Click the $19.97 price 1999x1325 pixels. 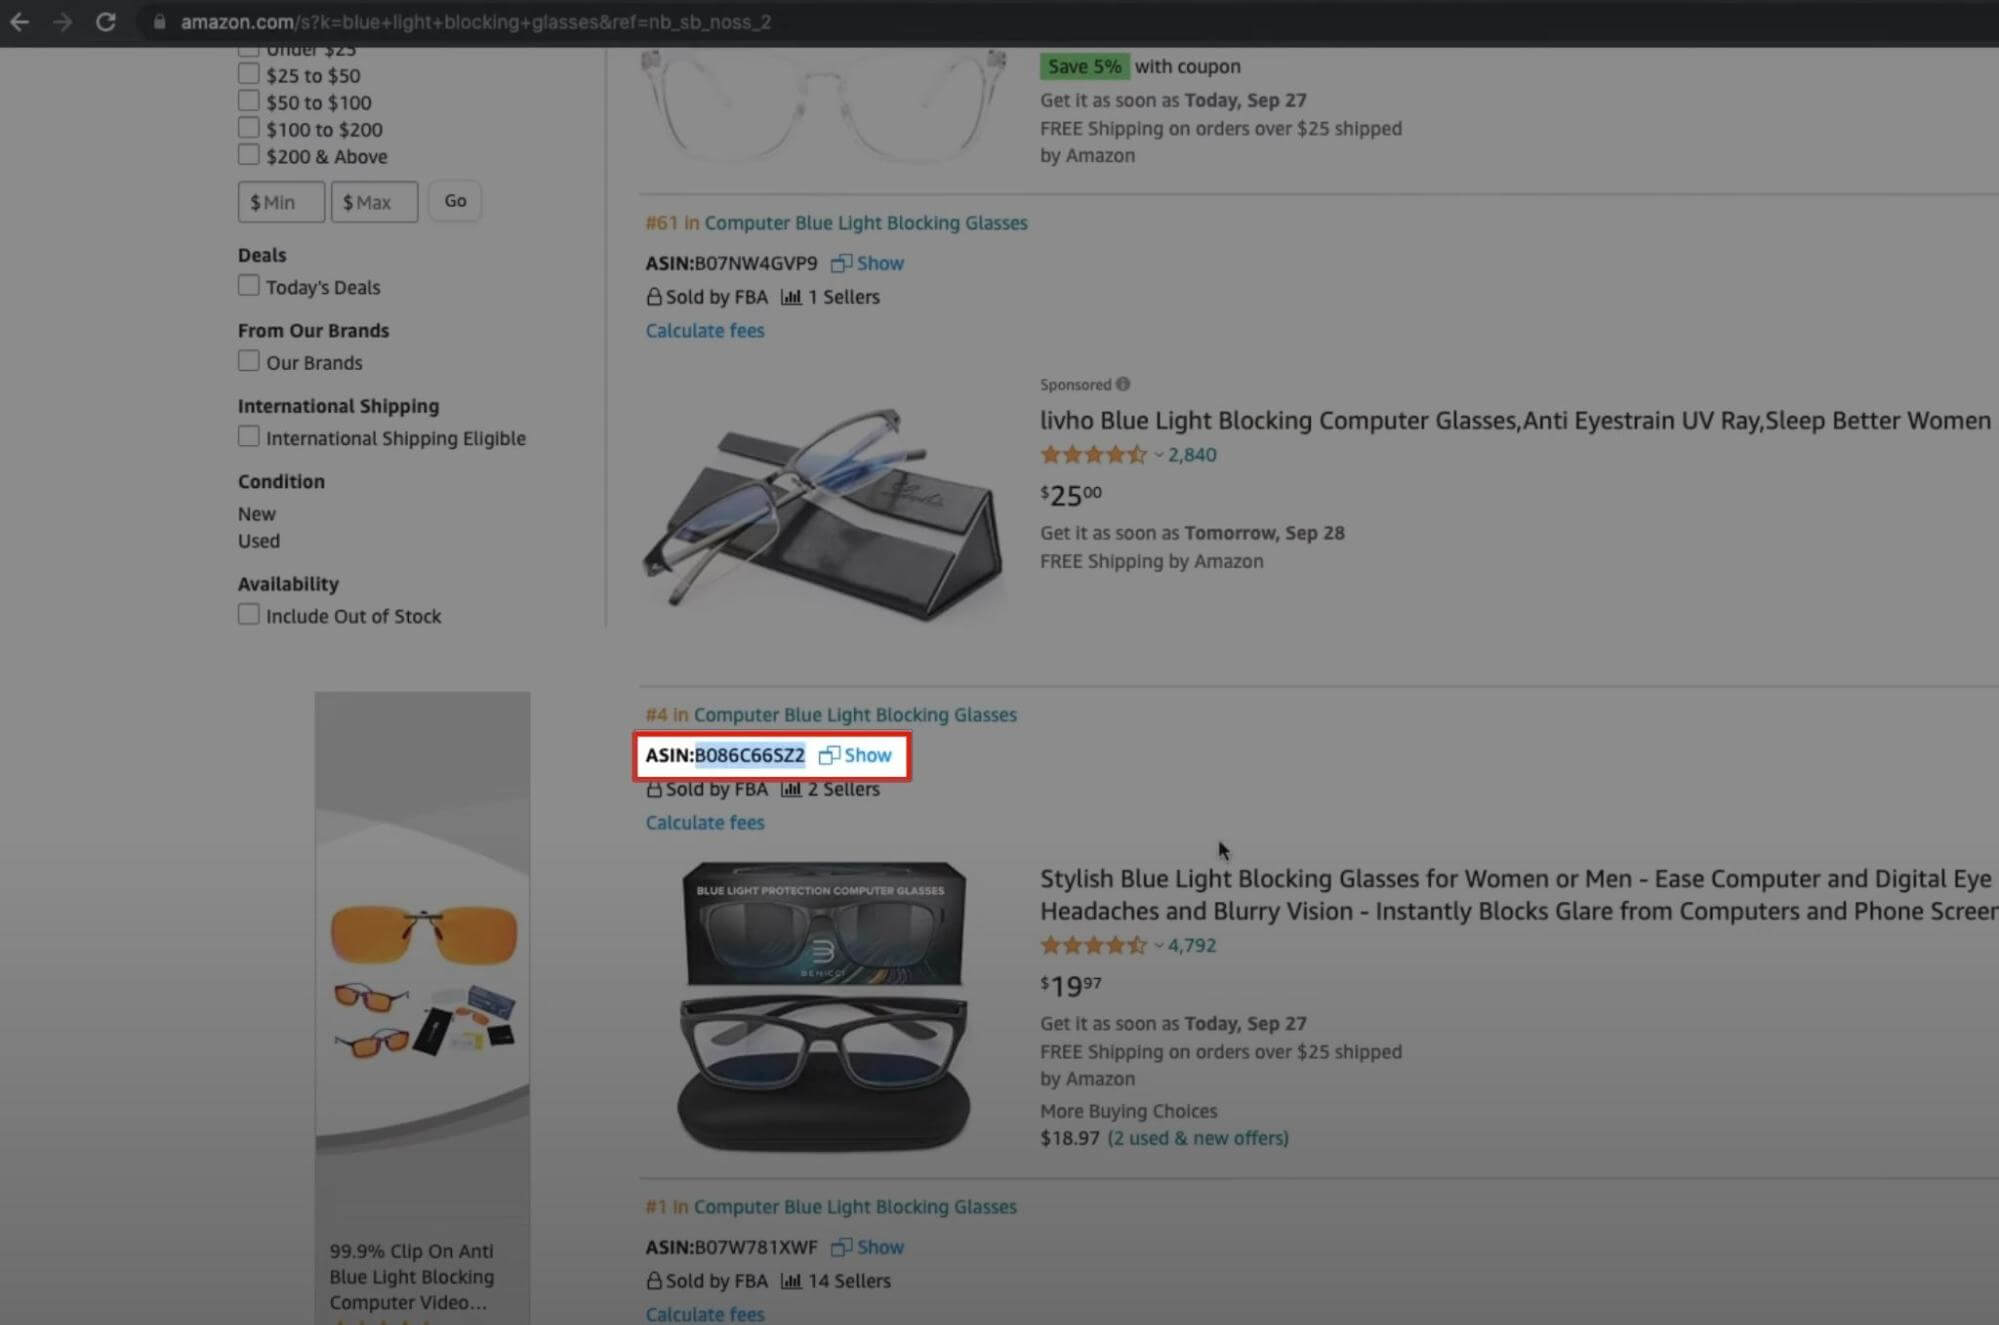coord(1071,986)
